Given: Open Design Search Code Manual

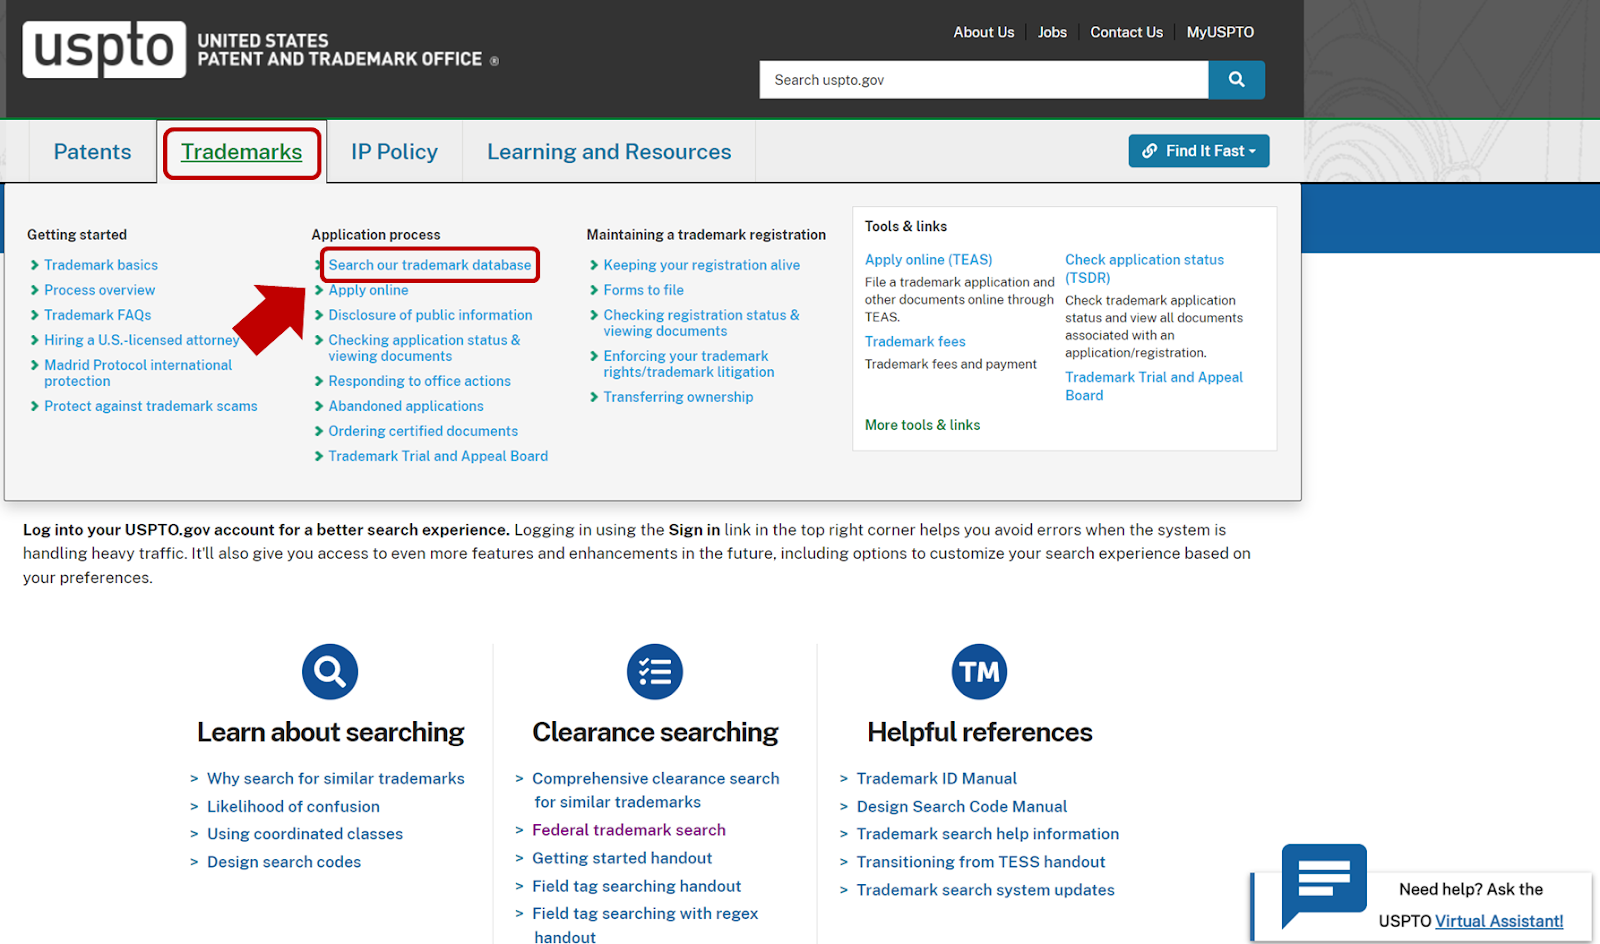Looking at the screenshot, I should point(961,806).
